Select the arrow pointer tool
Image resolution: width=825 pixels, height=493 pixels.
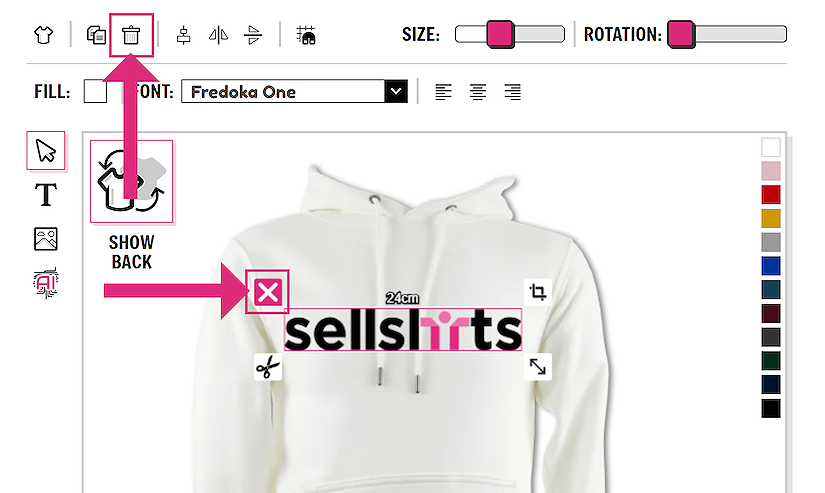(x=46, y=150)
